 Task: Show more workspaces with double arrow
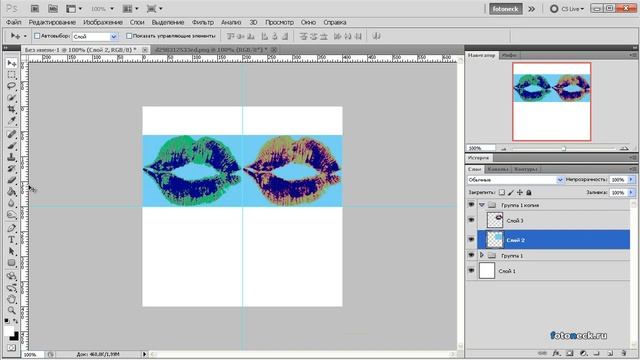coord(531,9)
